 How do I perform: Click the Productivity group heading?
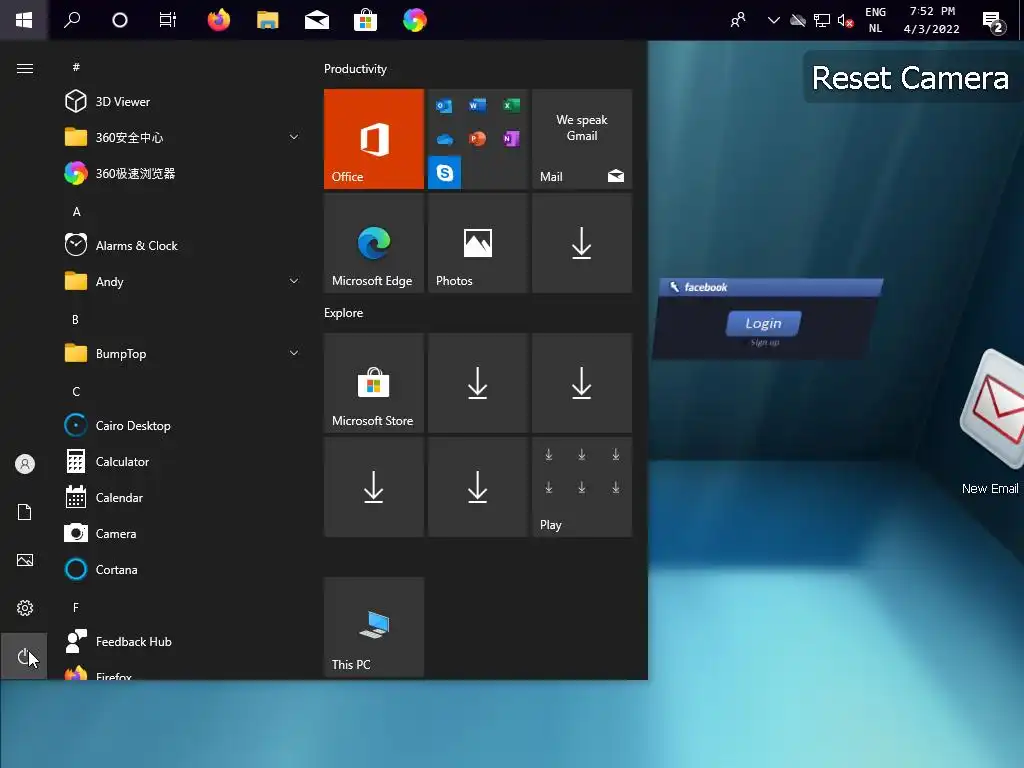tap(355, 69)
